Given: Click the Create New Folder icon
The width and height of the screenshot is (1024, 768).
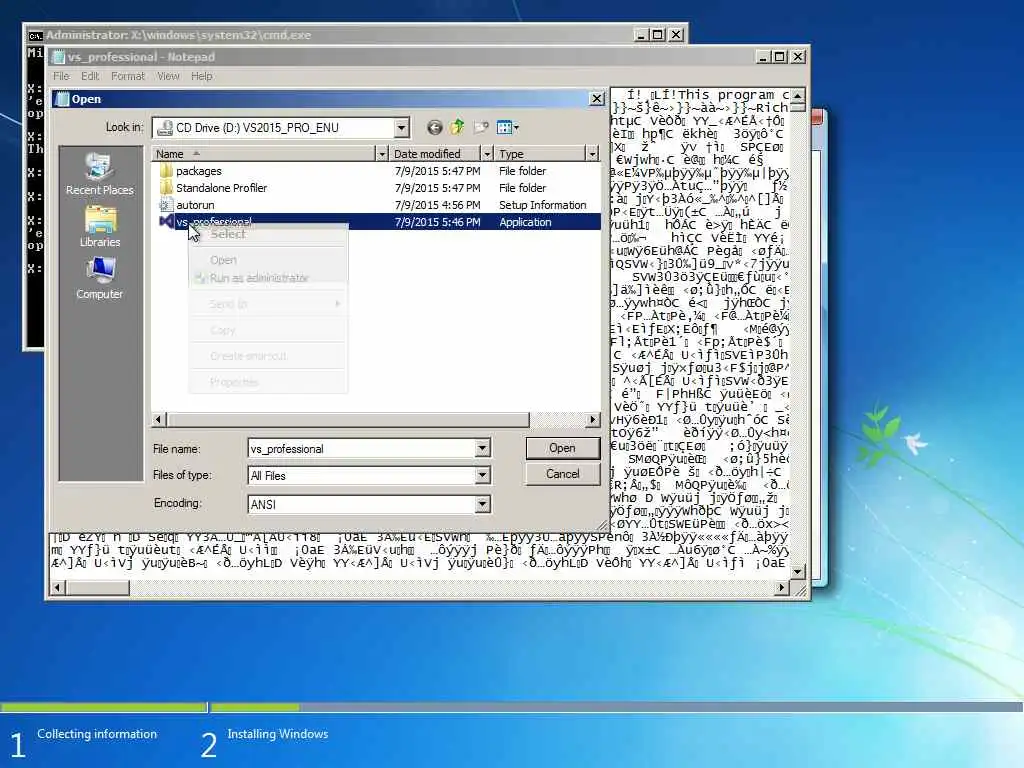Looking at the screenshot, I should [481, 127].
